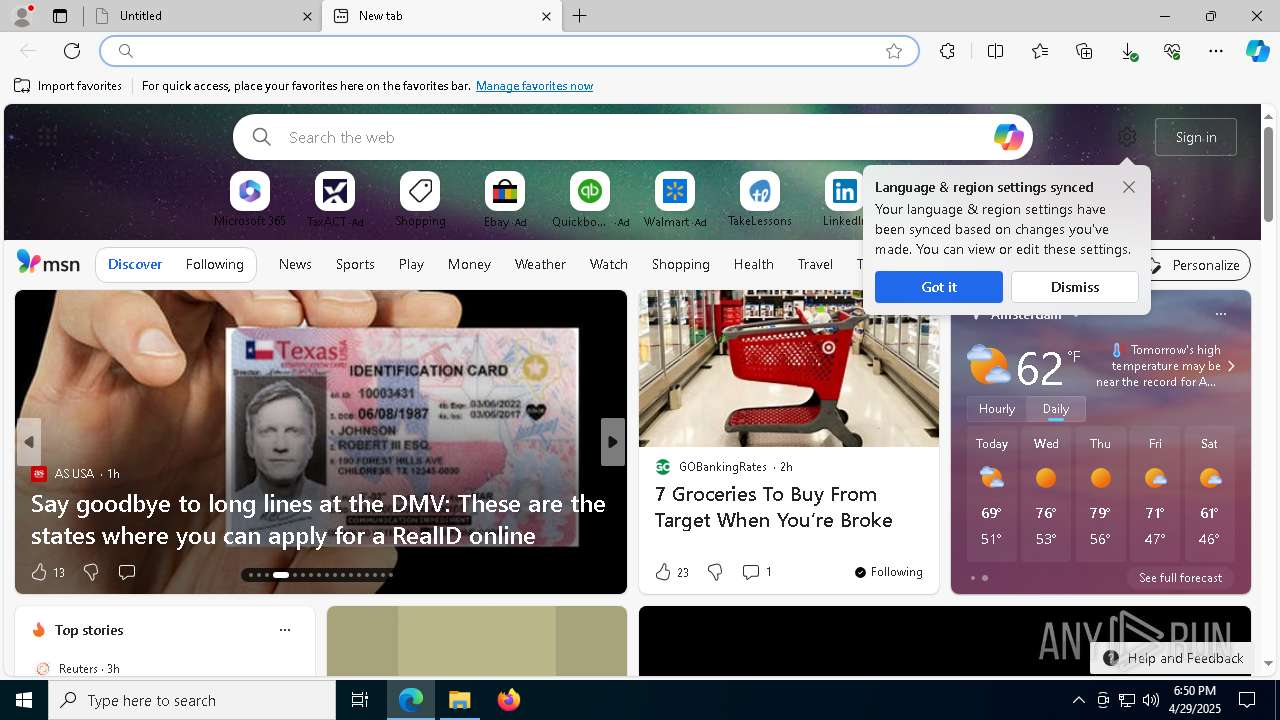
Task: Open See full forecast link
Action: coord(1180,578)
